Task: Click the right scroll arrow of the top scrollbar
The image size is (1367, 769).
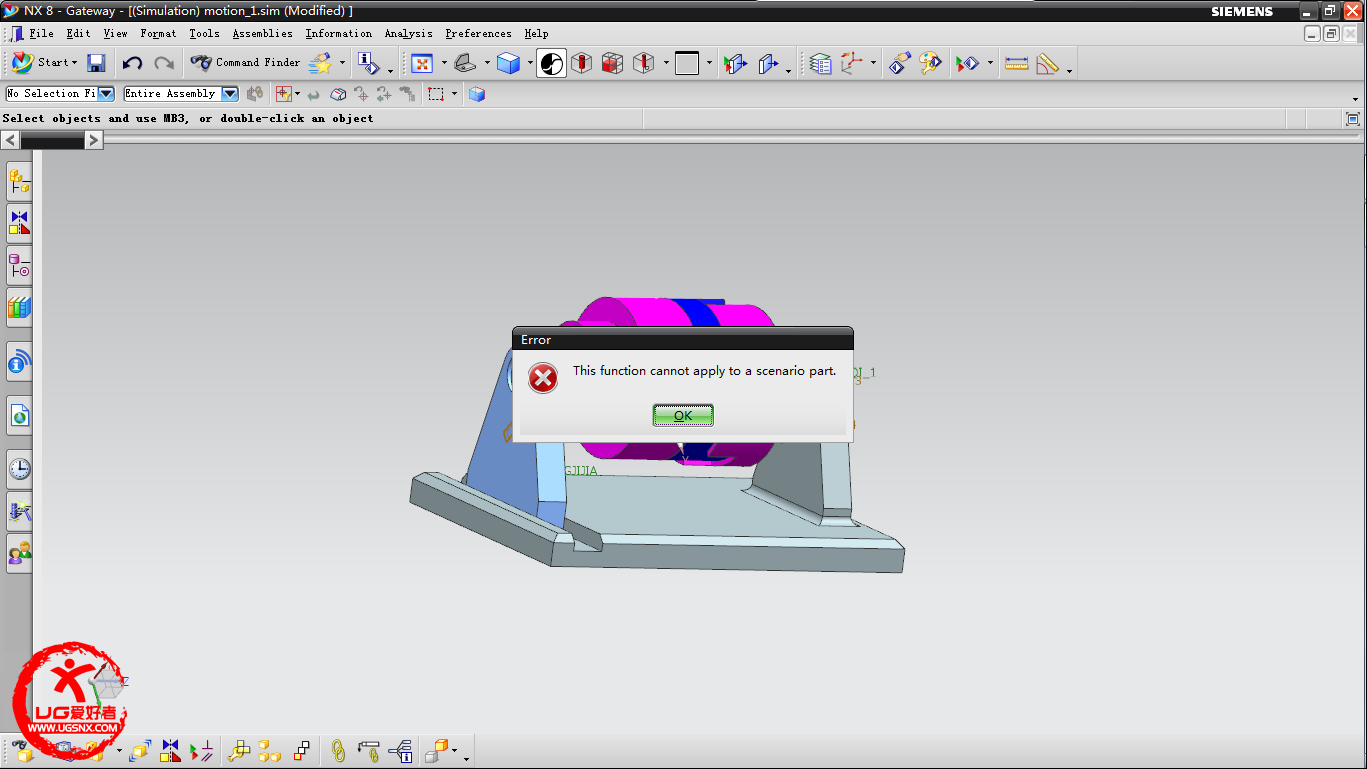Action: [x=94, y=140]
